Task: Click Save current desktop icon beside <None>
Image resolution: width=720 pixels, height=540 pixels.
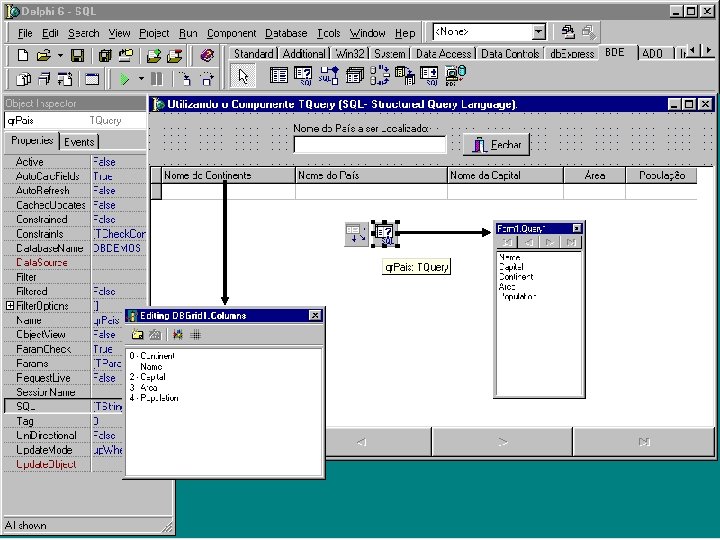Action: pyautogui.click(x=568, y=32)
